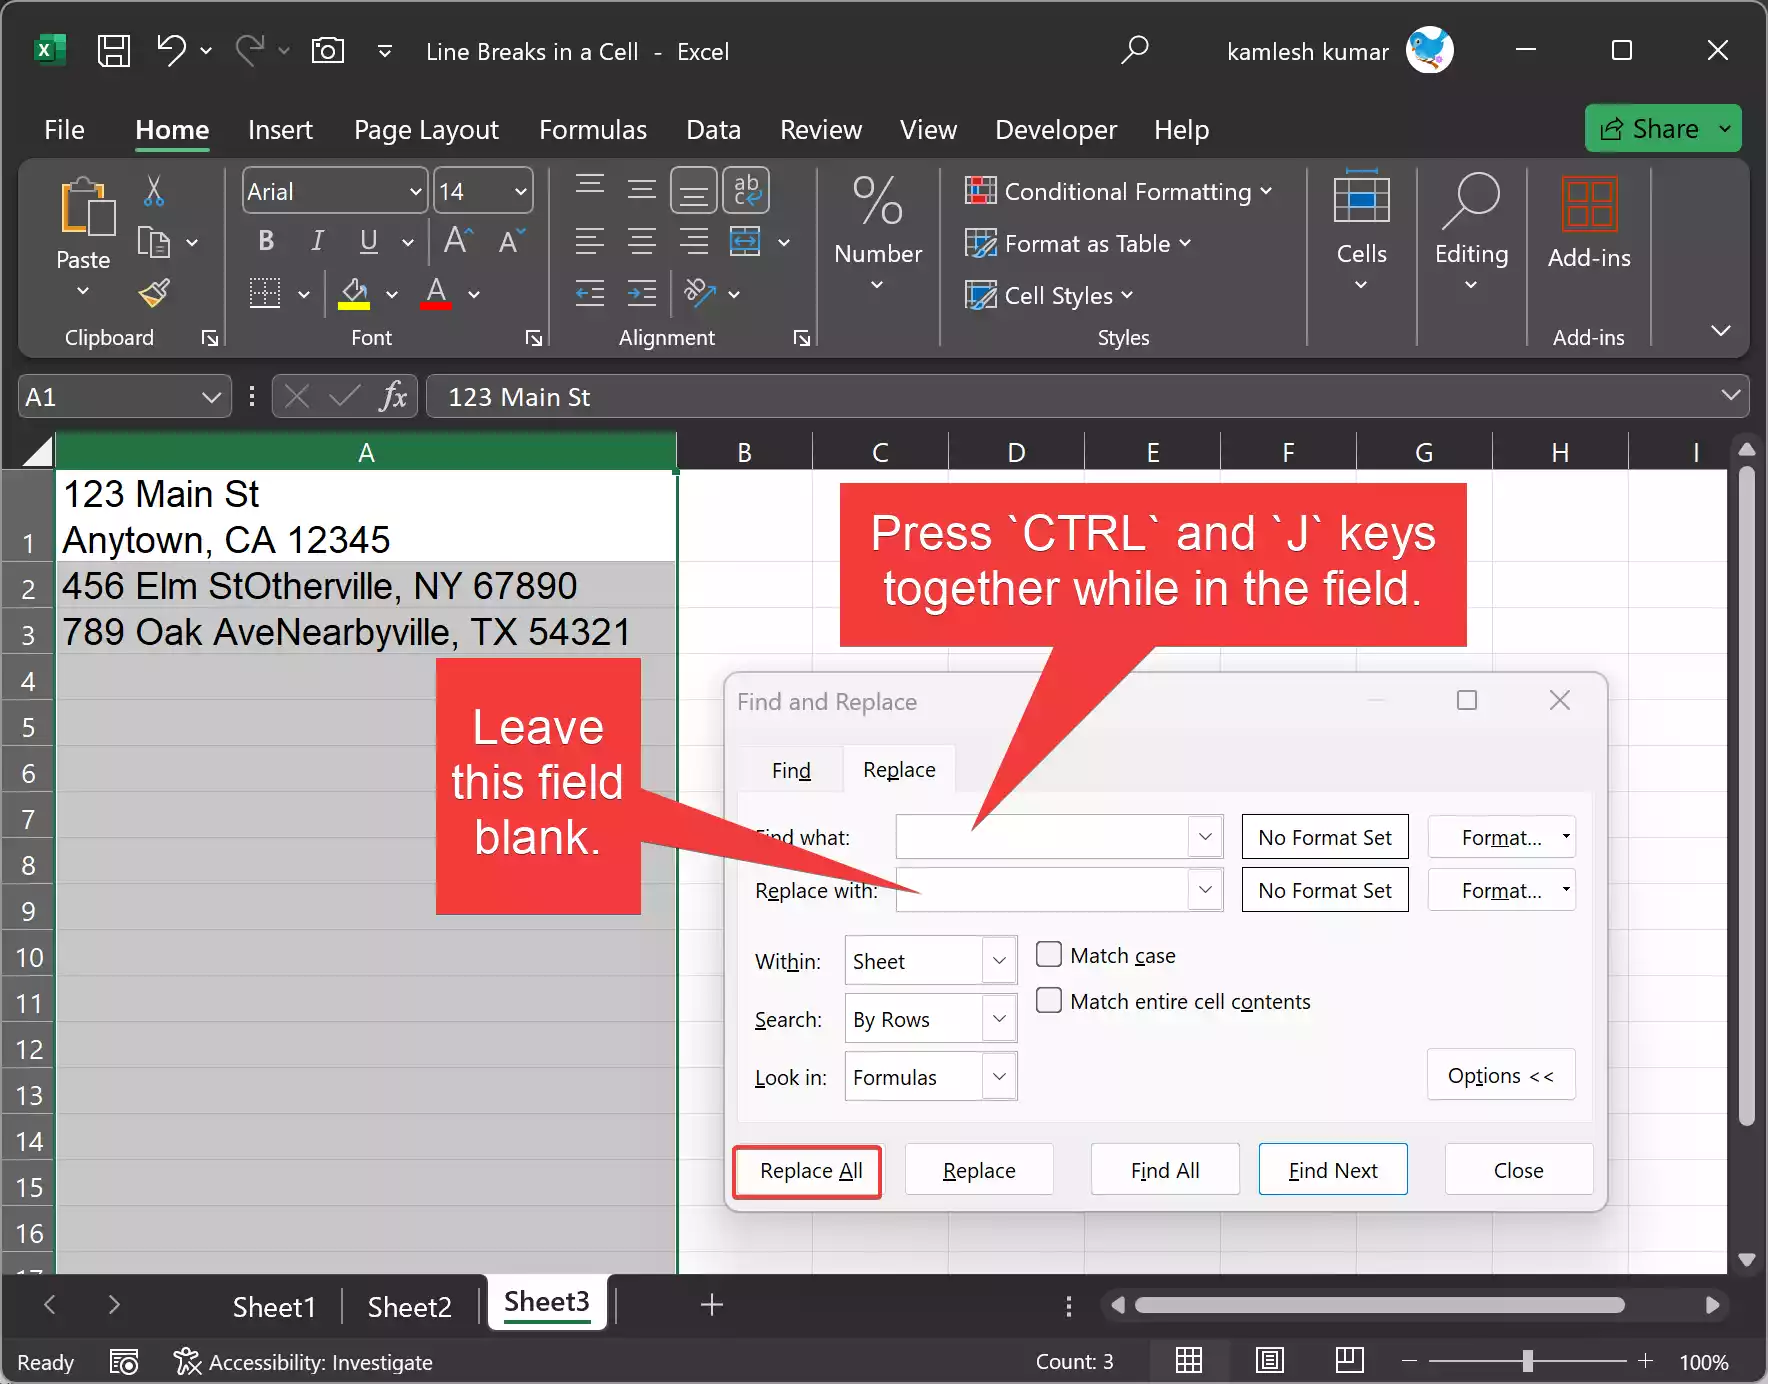
Task: Check Match entire cell contents
Action: [1049, 1001]
